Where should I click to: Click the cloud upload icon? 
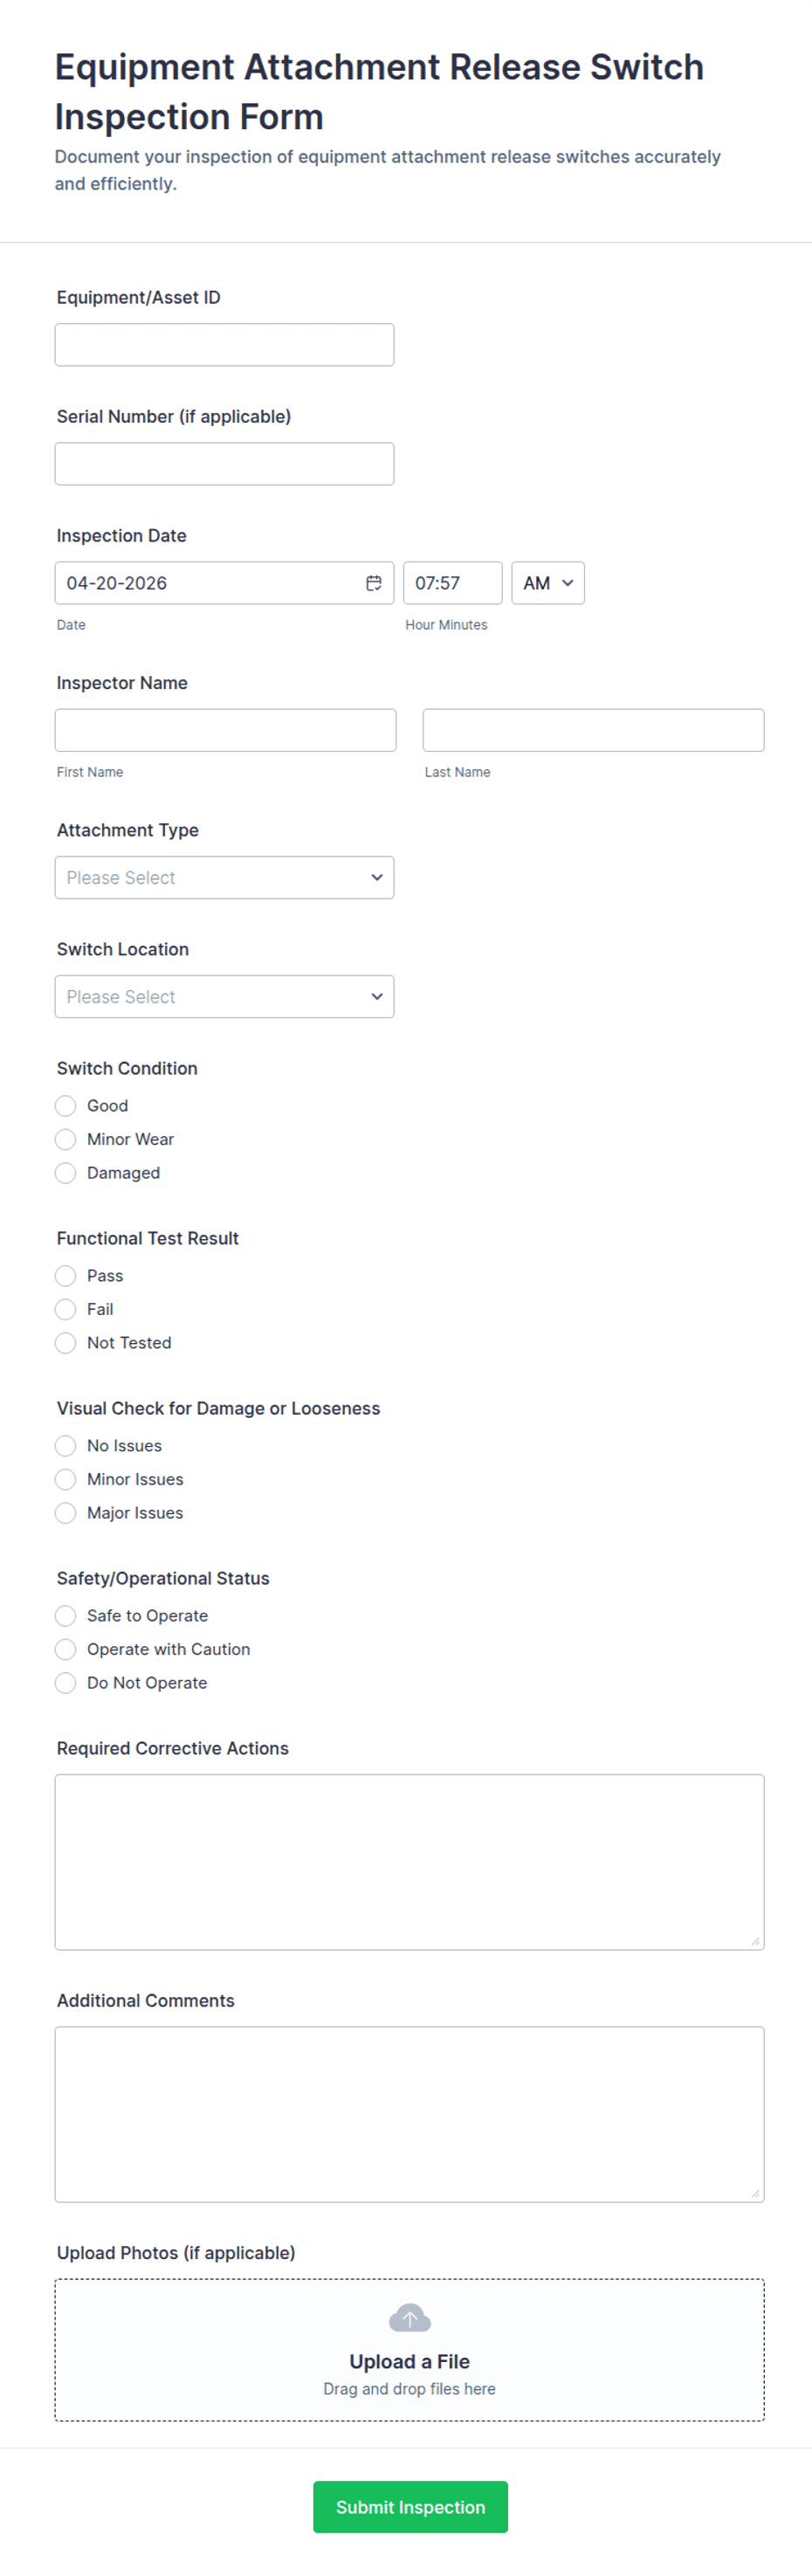point(409,2317)
